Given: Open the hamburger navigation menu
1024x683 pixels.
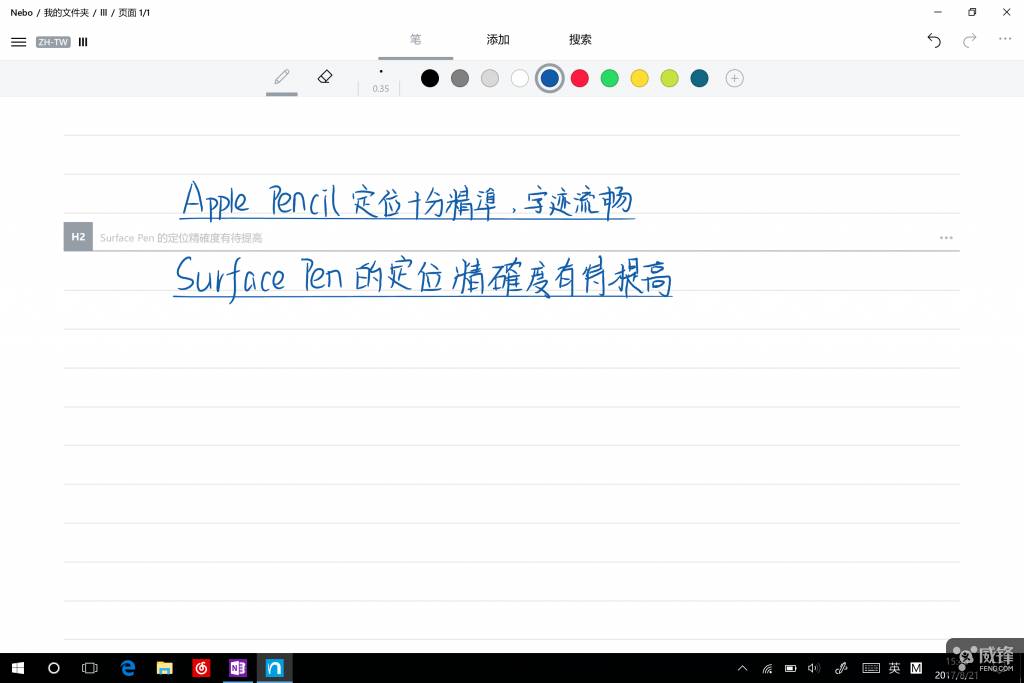Looking at the screenshot, I should click(x=18, y=42).
